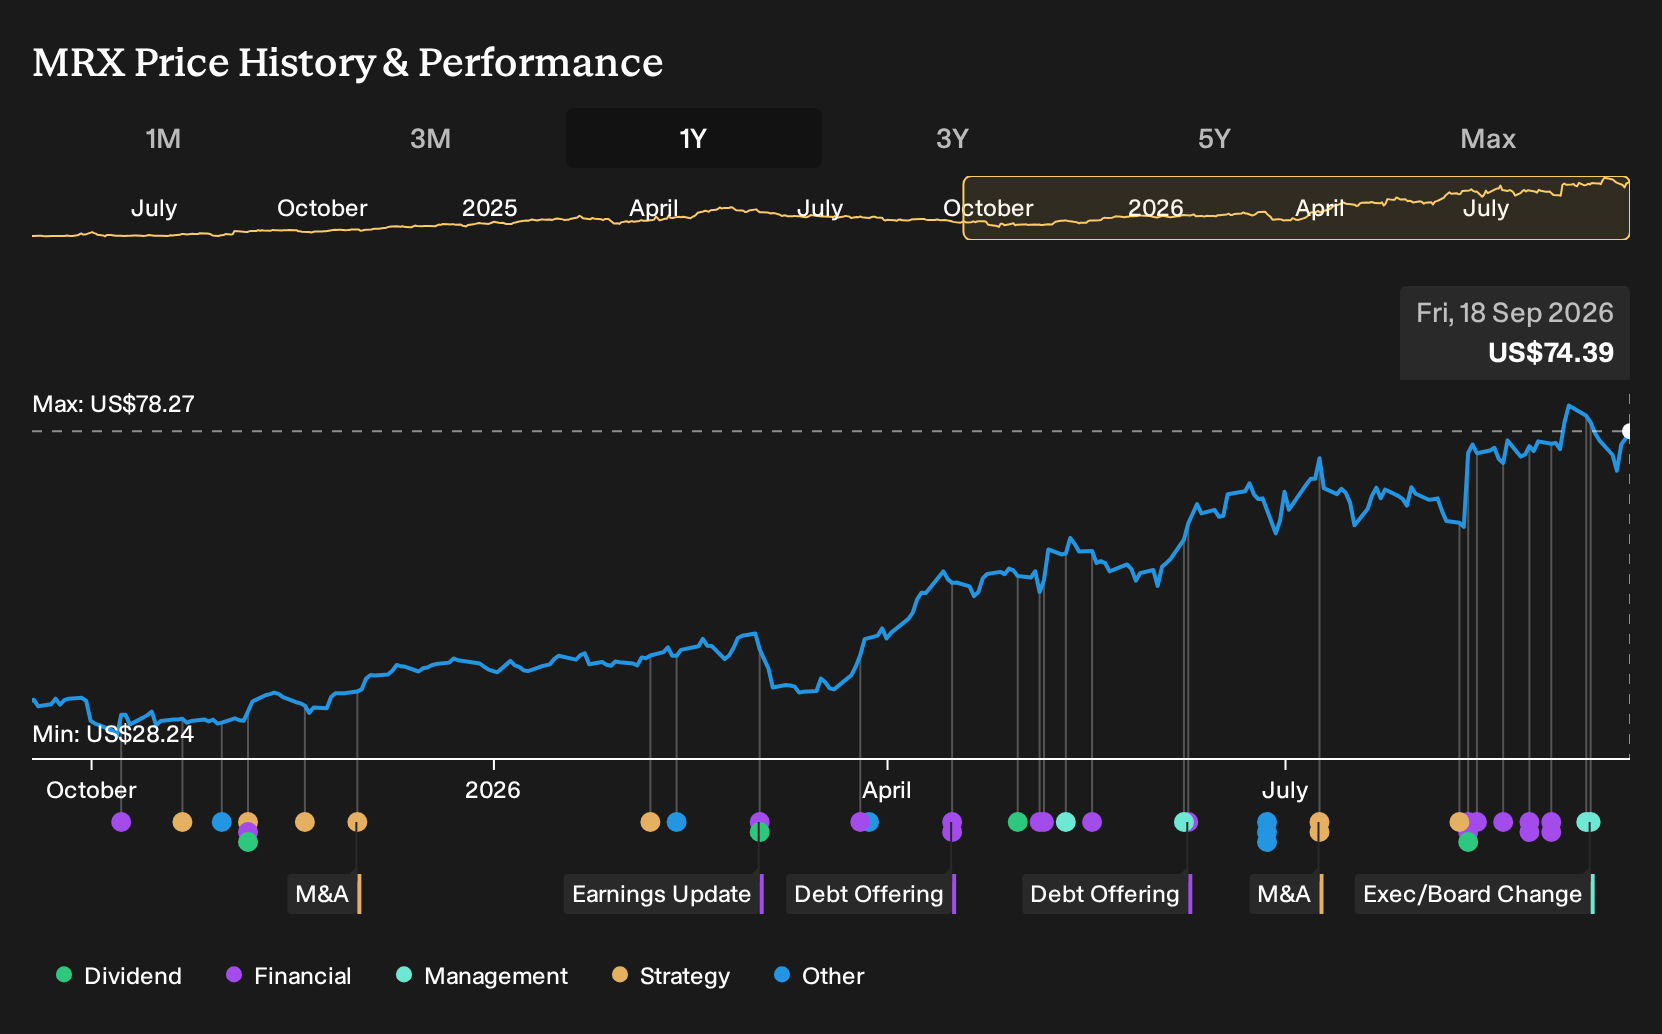Click the October label on main chart axis

tap(91, 790)
